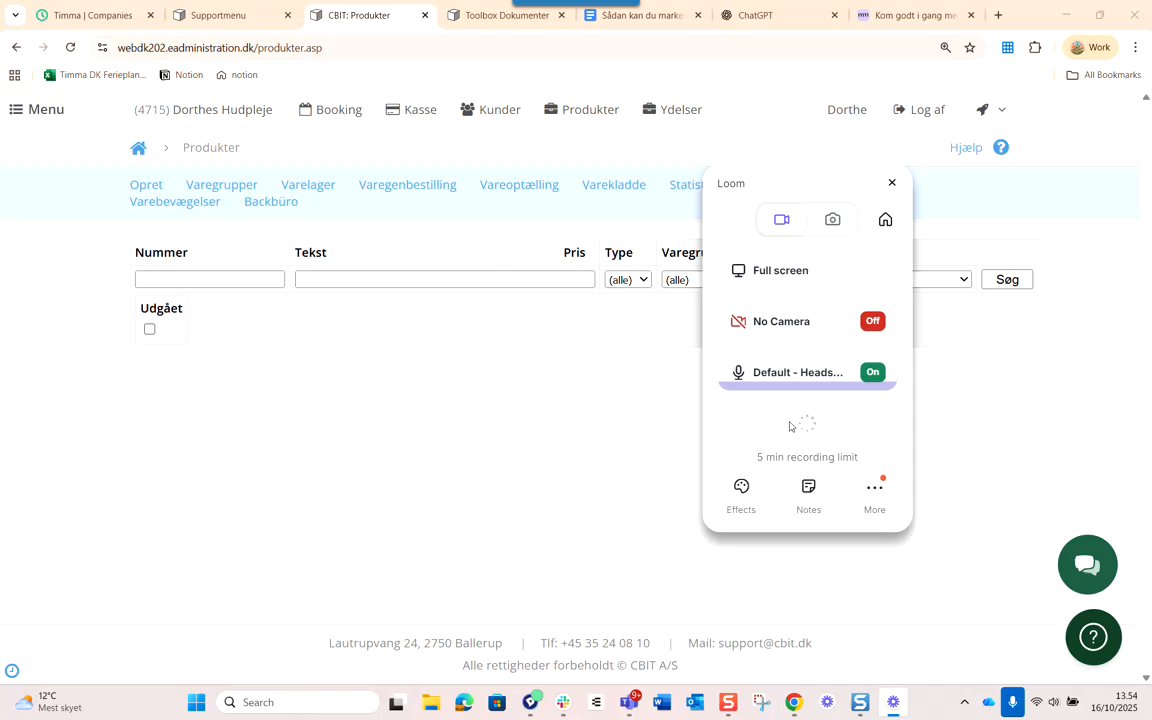The width and height of the screenshot is (1152, 720).
Task: Open Loom Full screen capture selector
Action: (807, 270)
